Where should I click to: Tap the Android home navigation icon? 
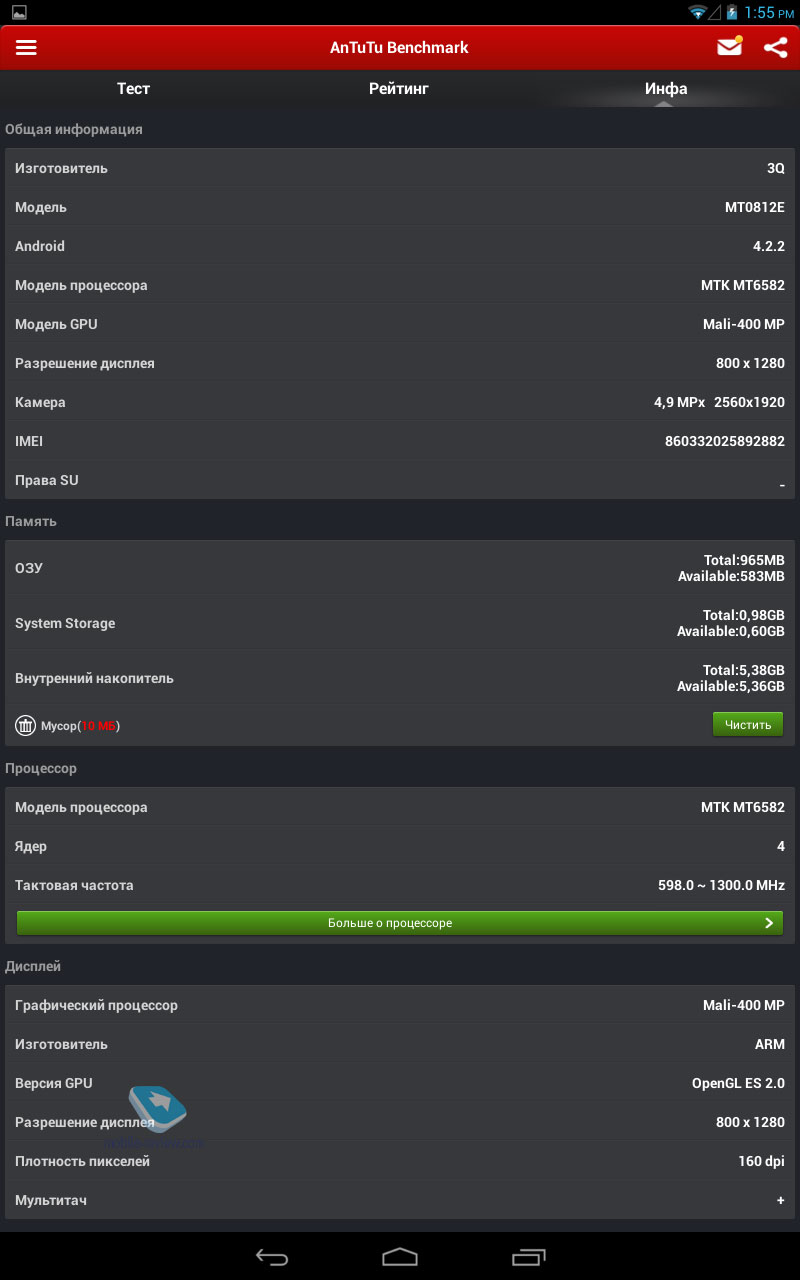click(400, 1257)
